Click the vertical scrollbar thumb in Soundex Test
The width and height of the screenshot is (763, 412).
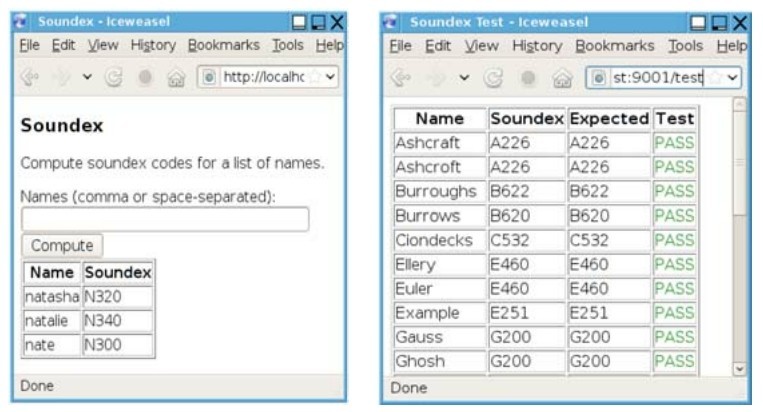coord(739,163)
